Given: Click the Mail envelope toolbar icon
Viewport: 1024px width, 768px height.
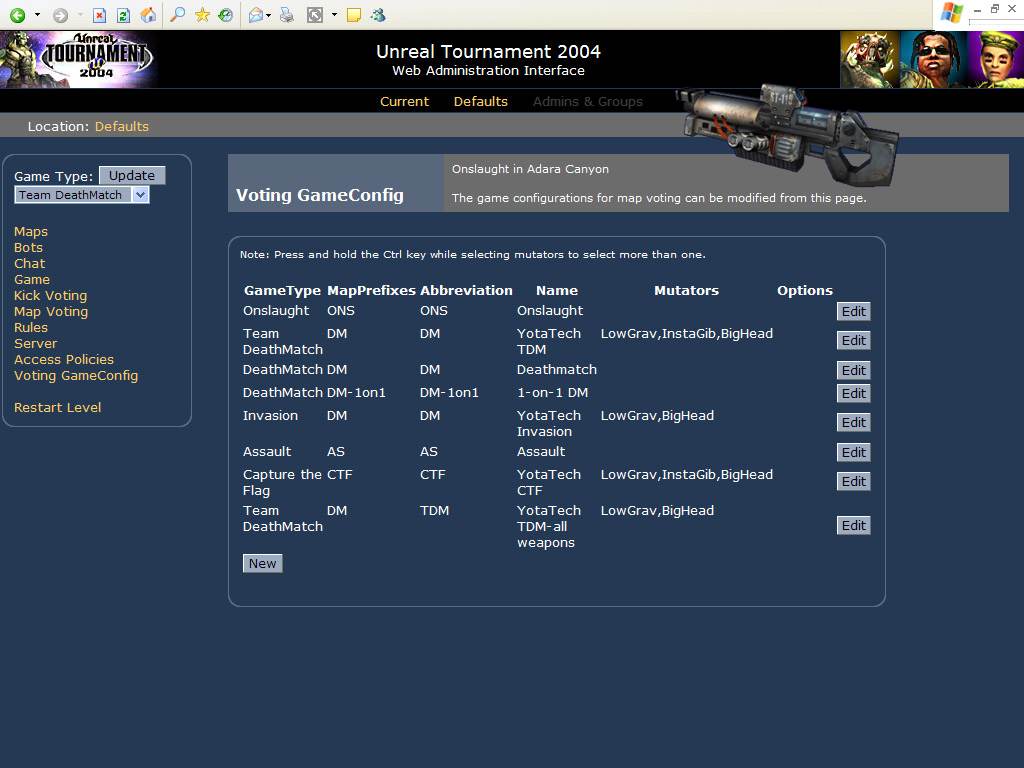Looking at the screenshot, I should click(256, 15).
